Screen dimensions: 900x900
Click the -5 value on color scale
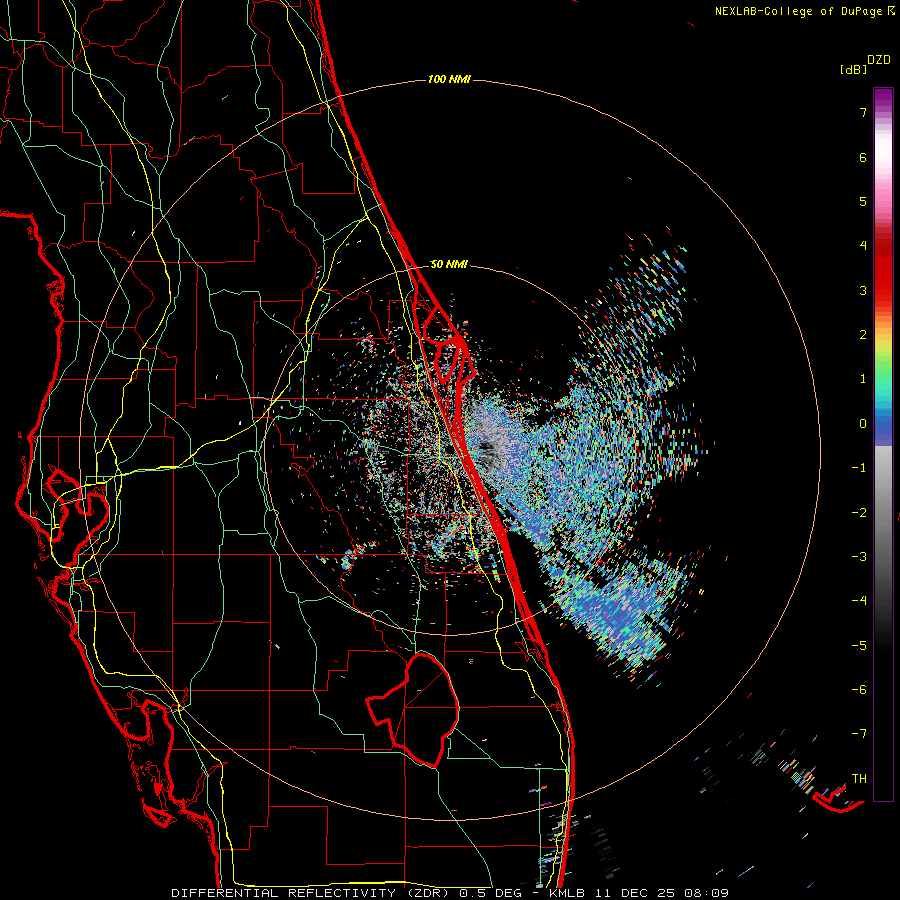pos(859,646)
